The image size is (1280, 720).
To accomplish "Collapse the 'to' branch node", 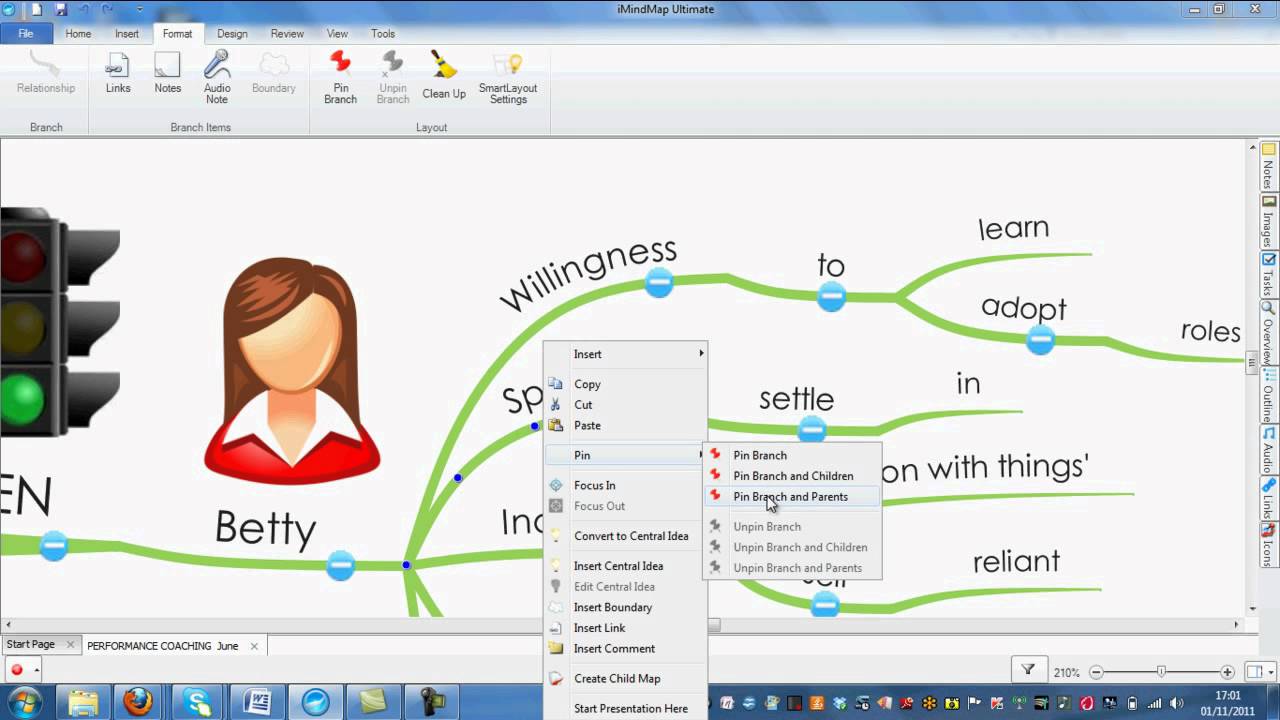I will 831,296.
